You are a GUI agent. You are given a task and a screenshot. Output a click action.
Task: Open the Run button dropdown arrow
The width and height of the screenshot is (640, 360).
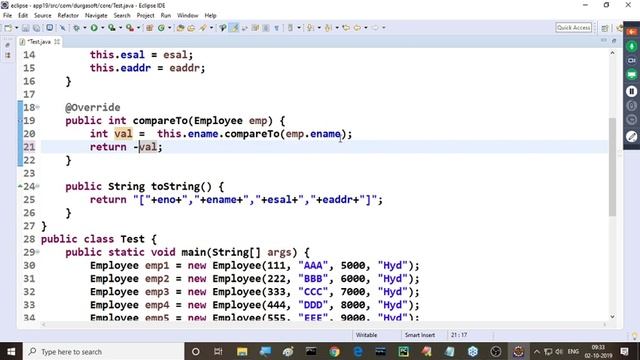point(102,28)
